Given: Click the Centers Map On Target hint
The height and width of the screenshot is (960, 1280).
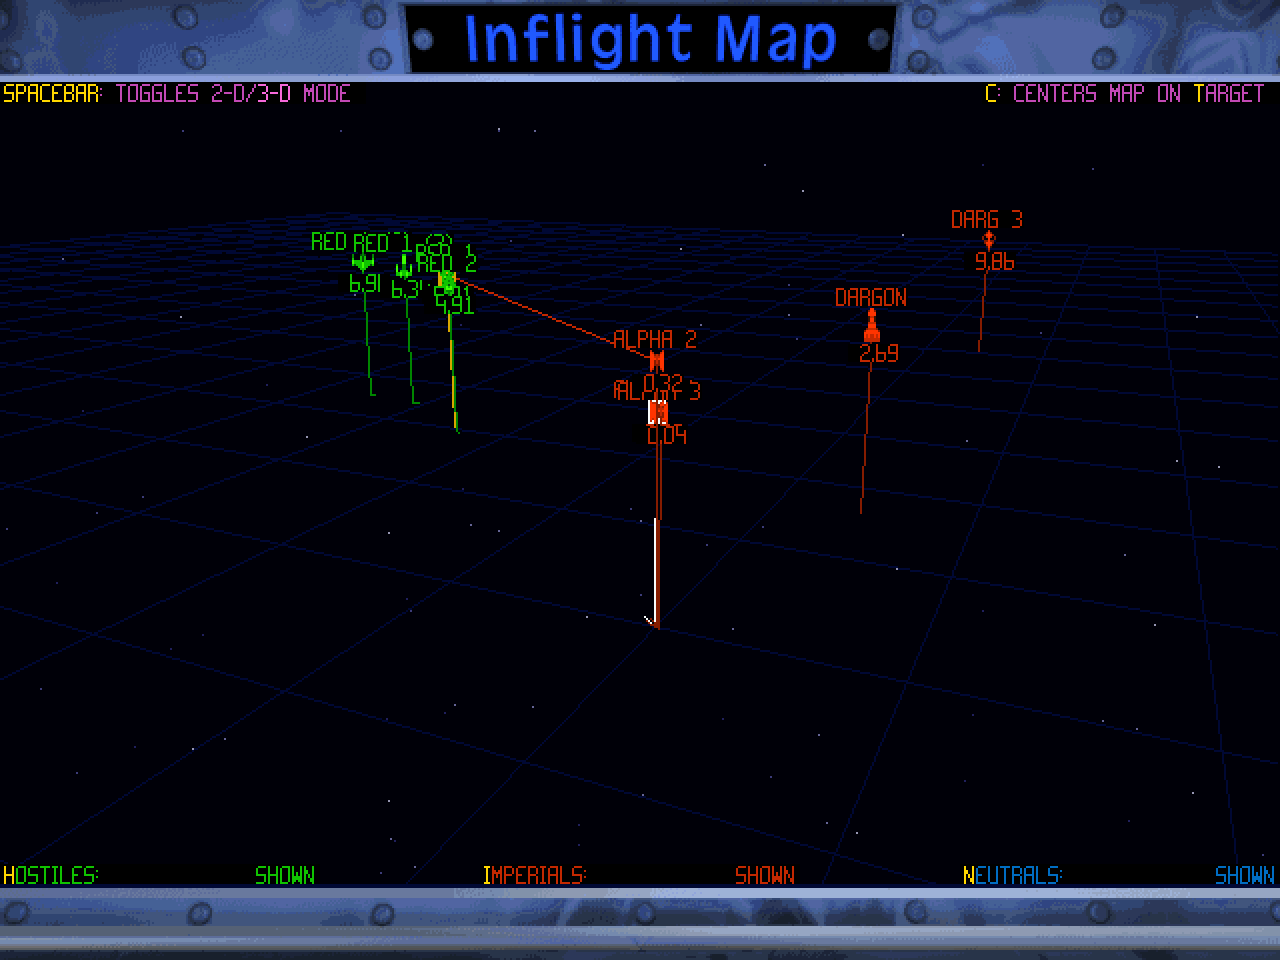Looking at the screenshot, I should pos(1125,94).
